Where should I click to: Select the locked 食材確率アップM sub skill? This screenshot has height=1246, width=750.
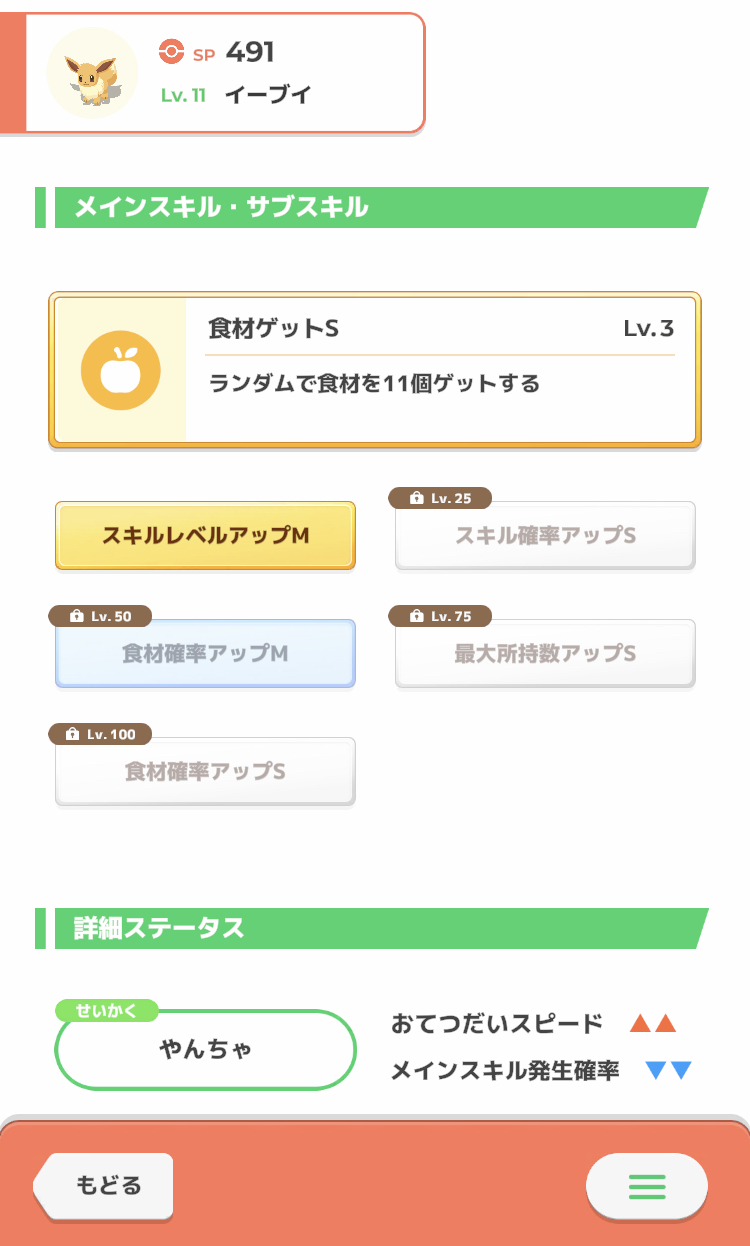click(205, 654)
